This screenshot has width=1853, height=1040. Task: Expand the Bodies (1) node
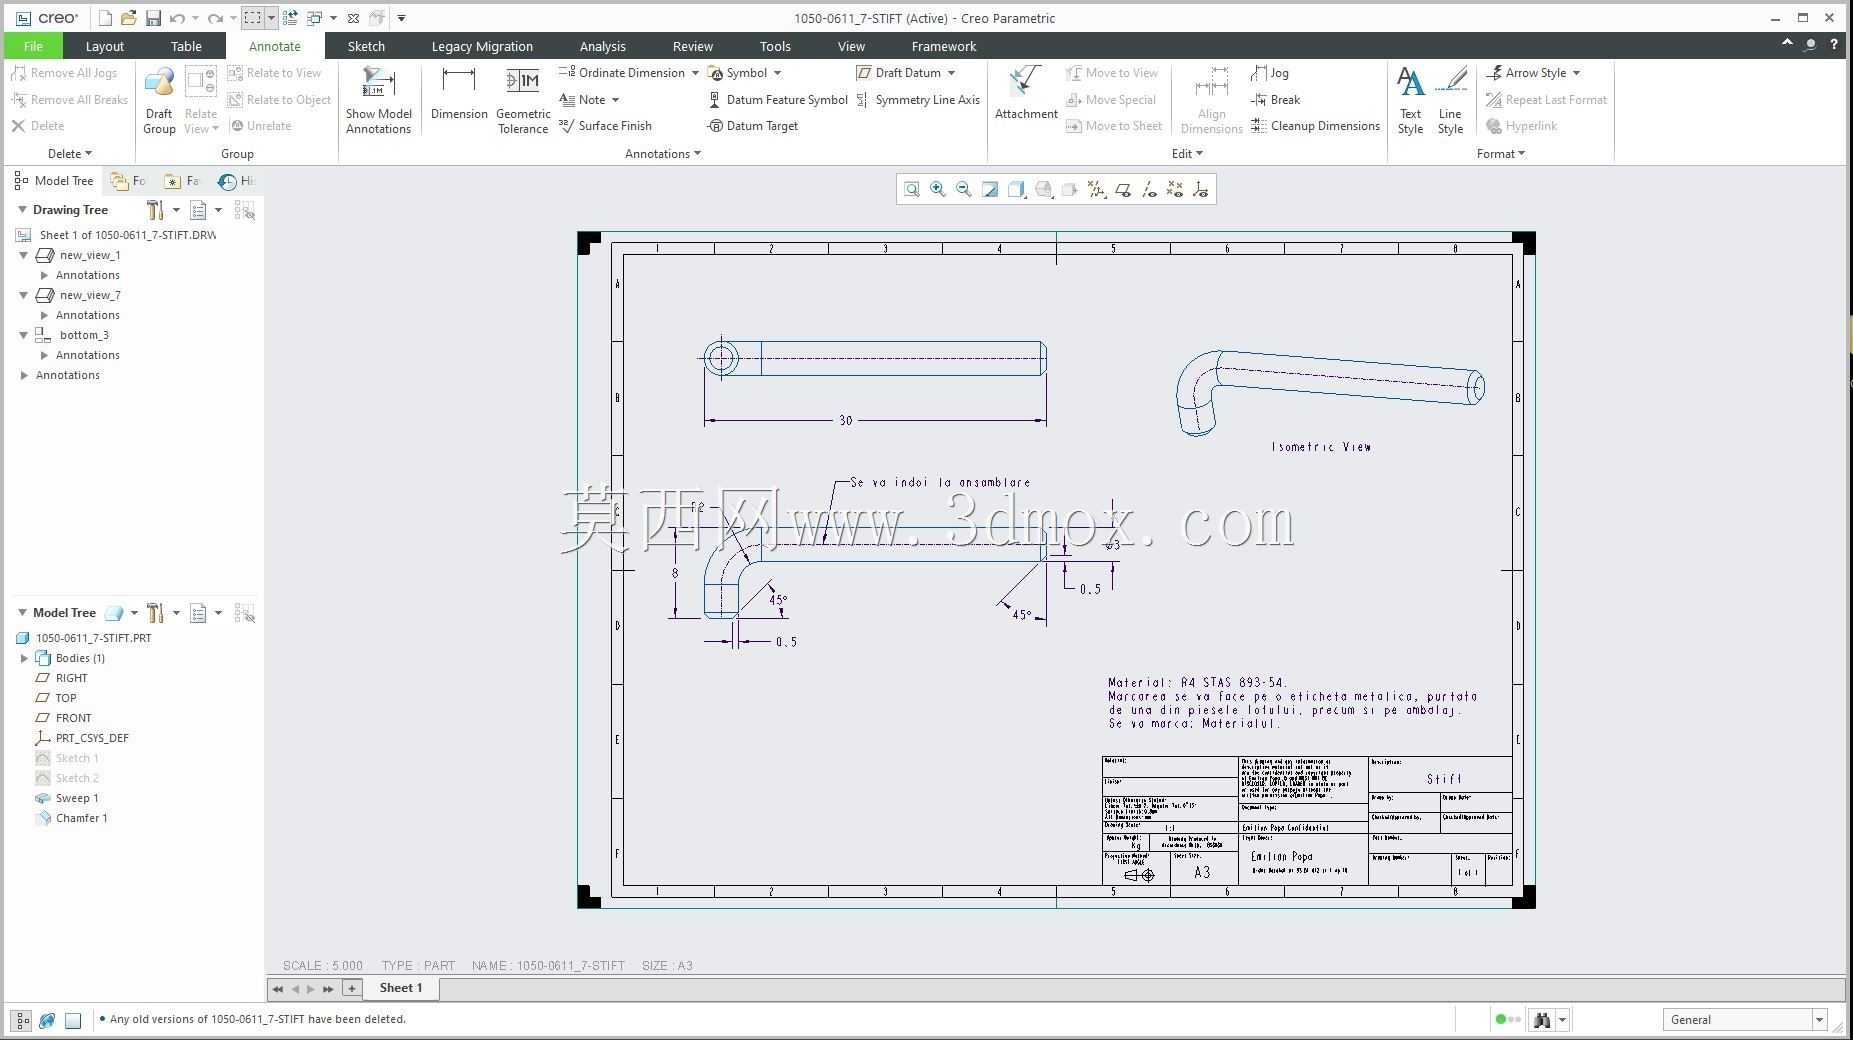tap(25, 658)
